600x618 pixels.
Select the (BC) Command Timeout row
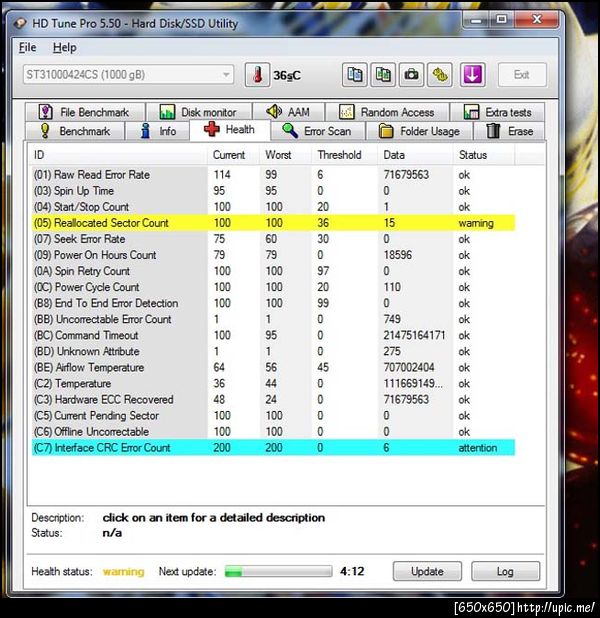273,335
